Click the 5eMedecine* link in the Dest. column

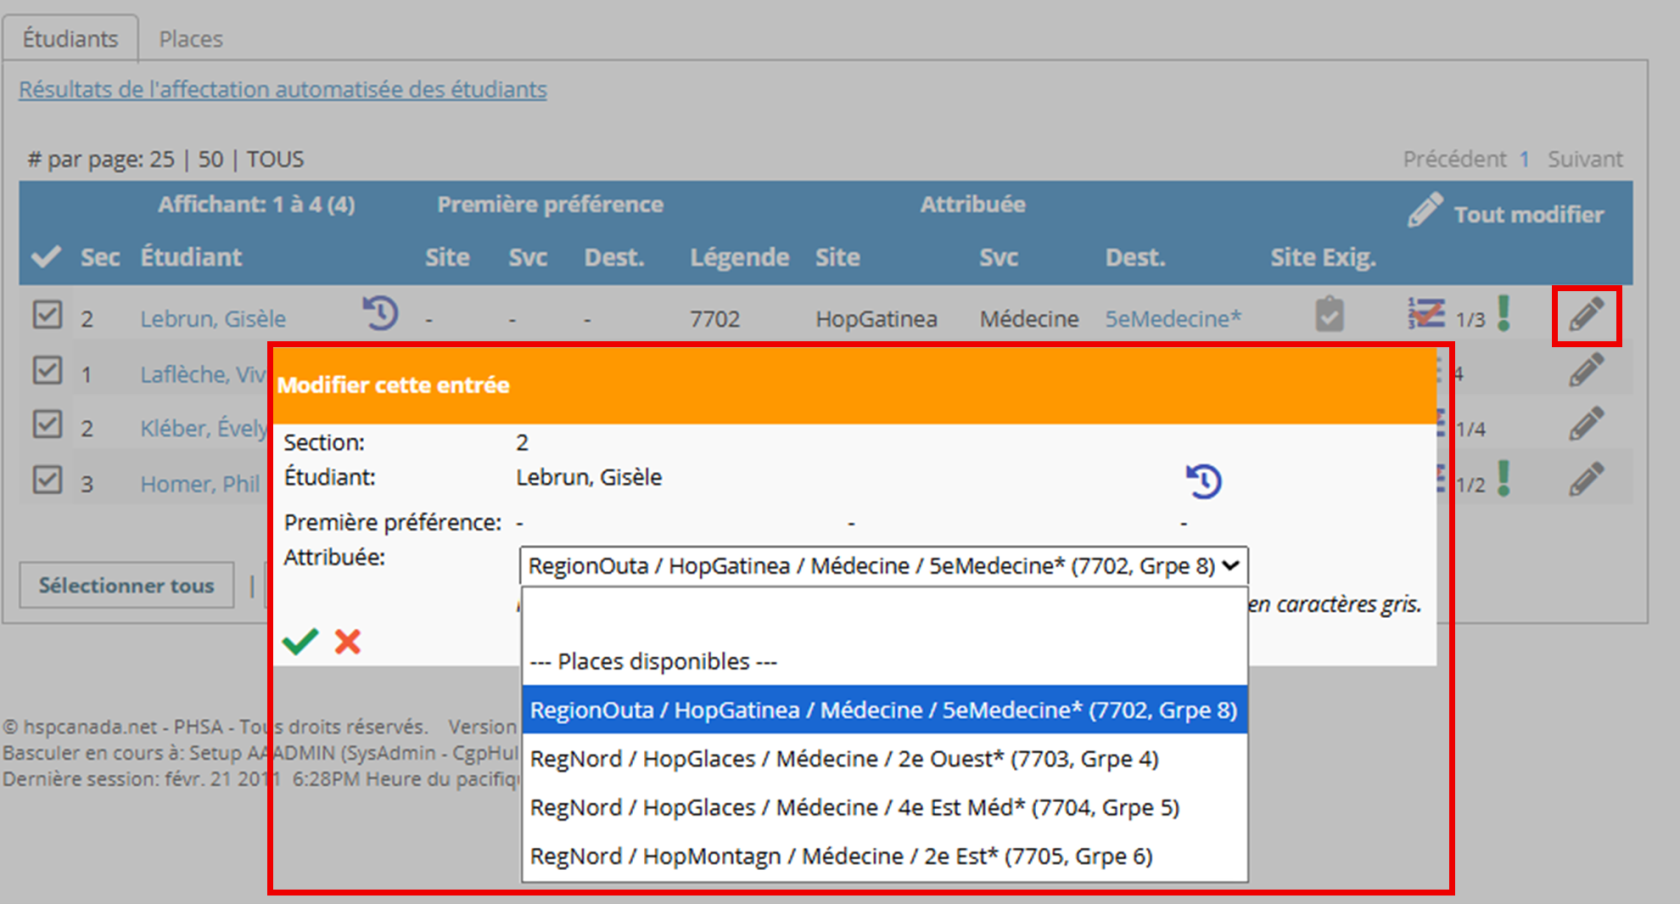[1172, 318]
